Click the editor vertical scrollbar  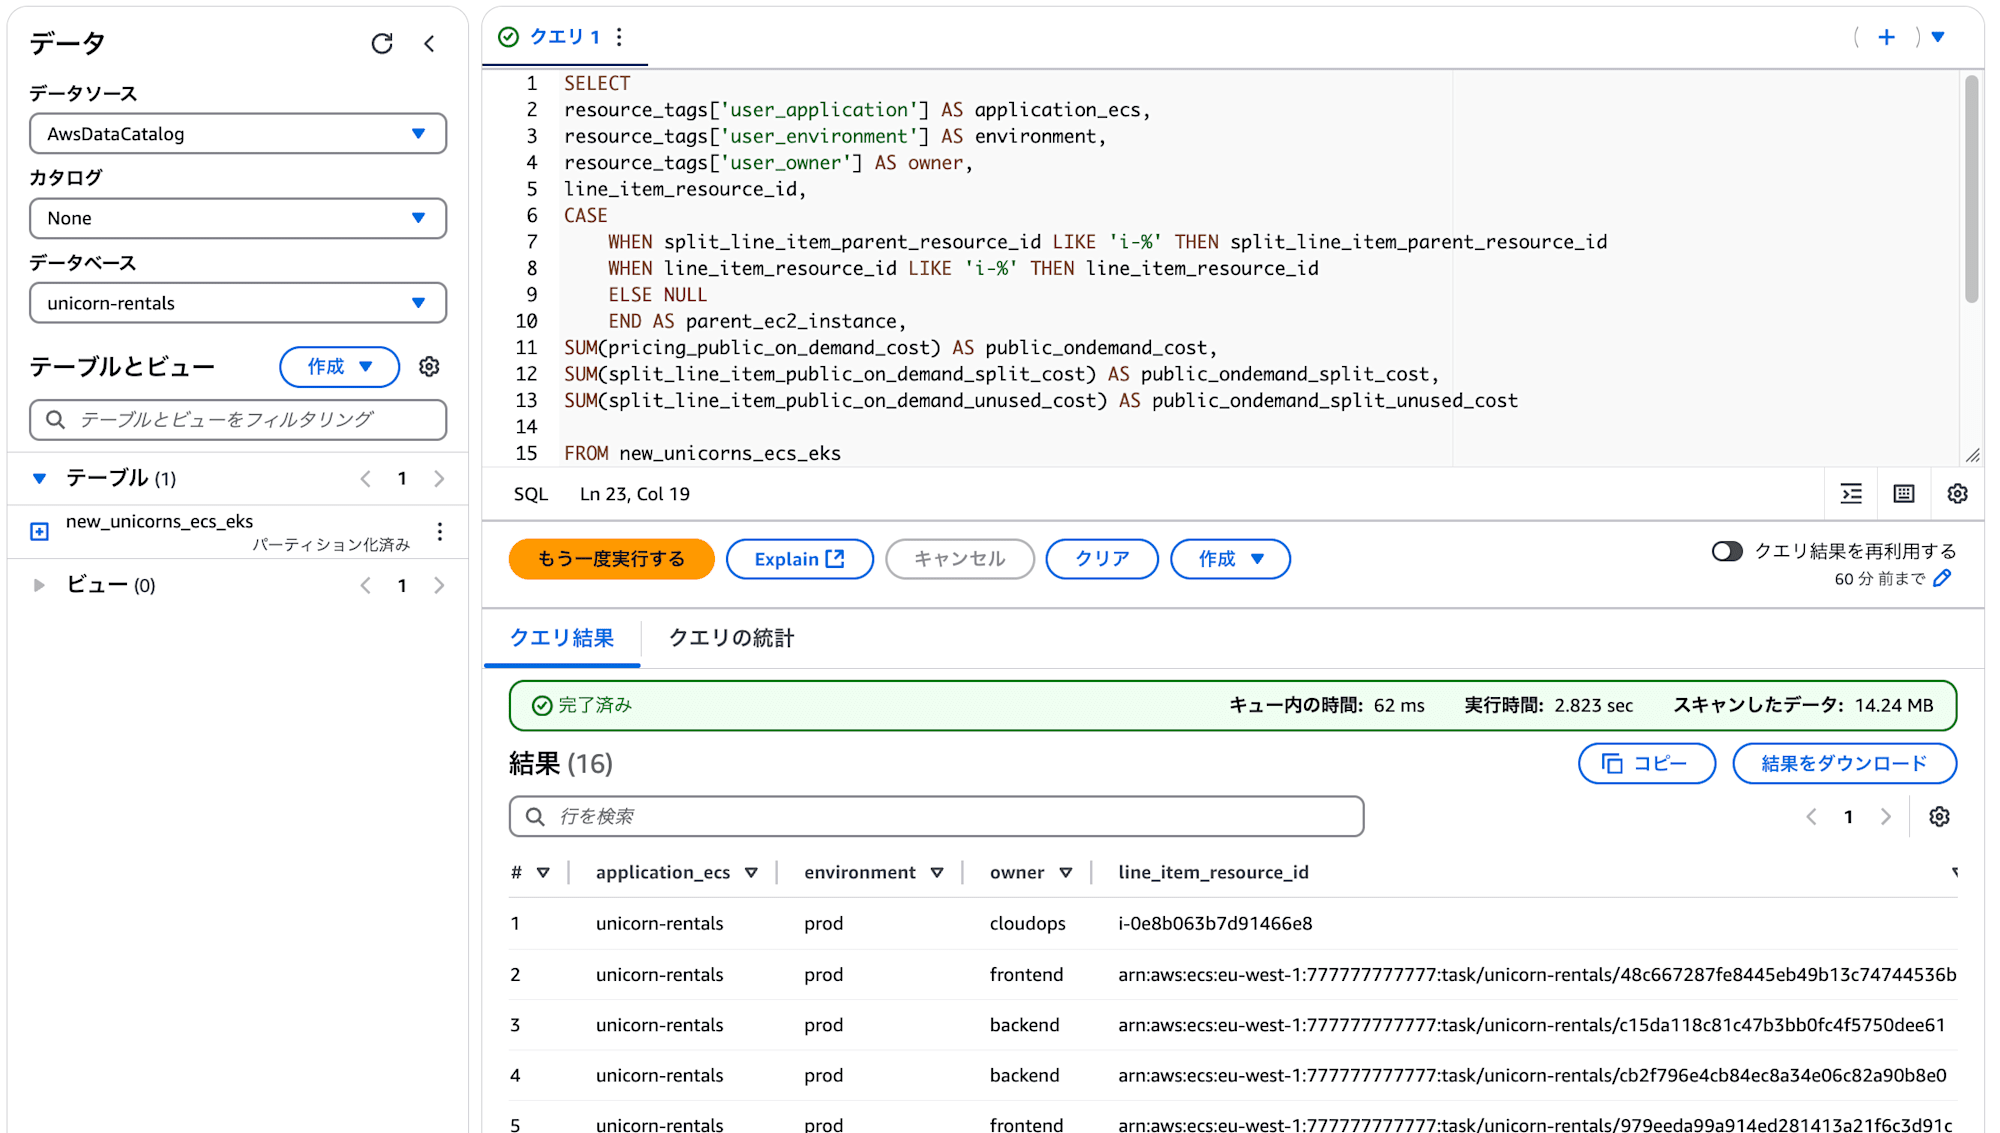pyautogui.click(x=1971, y=189)
